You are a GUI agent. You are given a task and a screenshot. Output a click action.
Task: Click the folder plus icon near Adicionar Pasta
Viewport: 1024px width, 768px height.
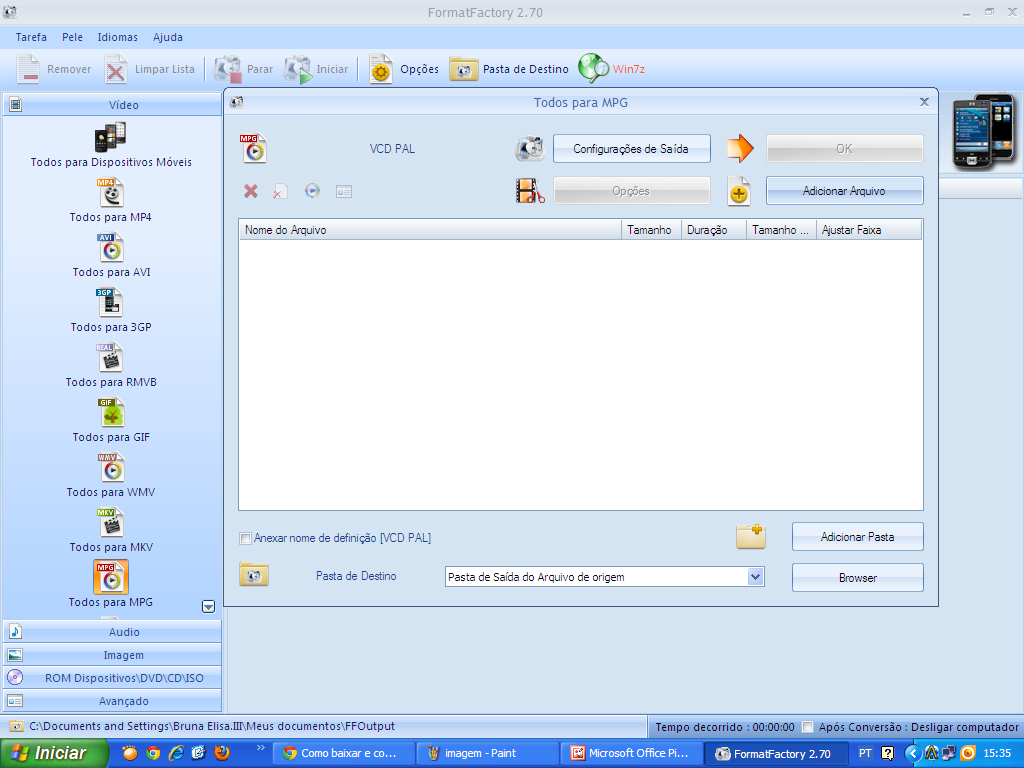coord(750,537)
